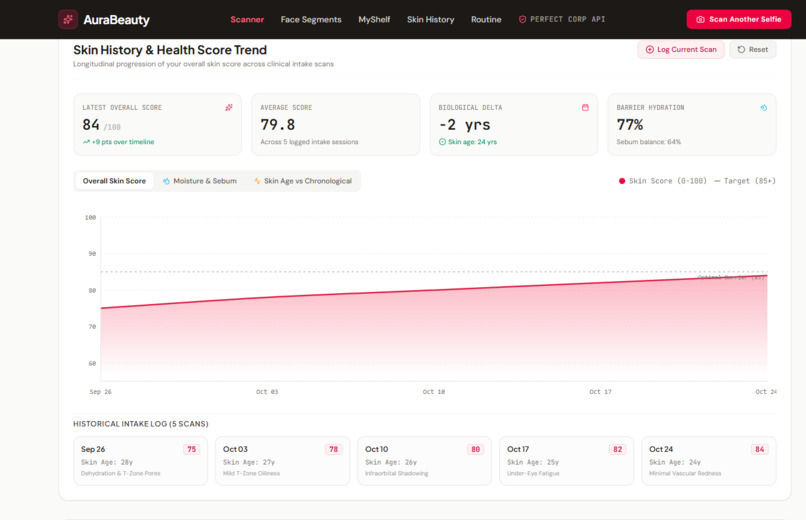Click Historical Intake Log (5 Scans) heading
This screenshot has width=806, height=520.
click(141, 424)
